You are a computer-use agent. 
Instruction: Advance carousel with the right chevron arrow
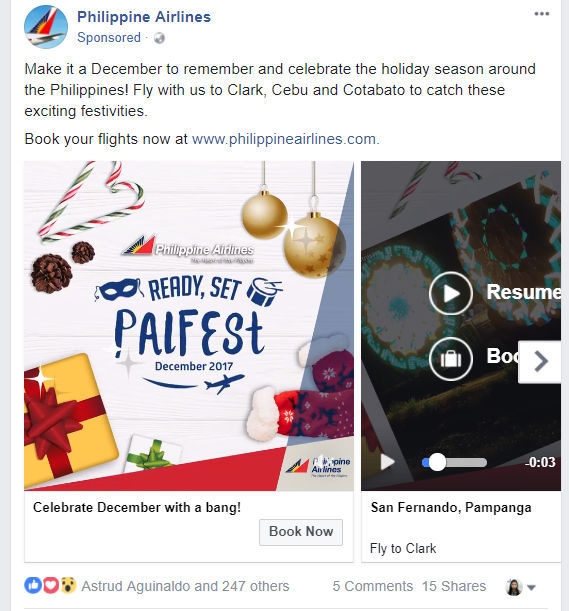pyautogui.click(x=540, y=362)
